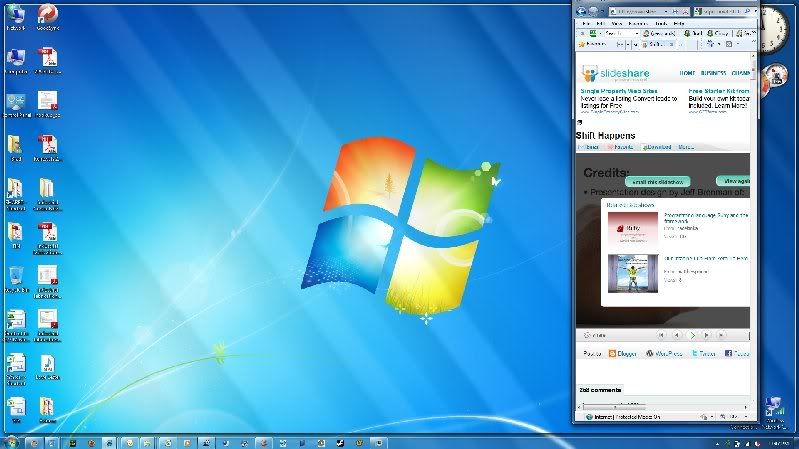
Task: Click the vertical page scrollbar up arrow
Action: pos(753,56)
